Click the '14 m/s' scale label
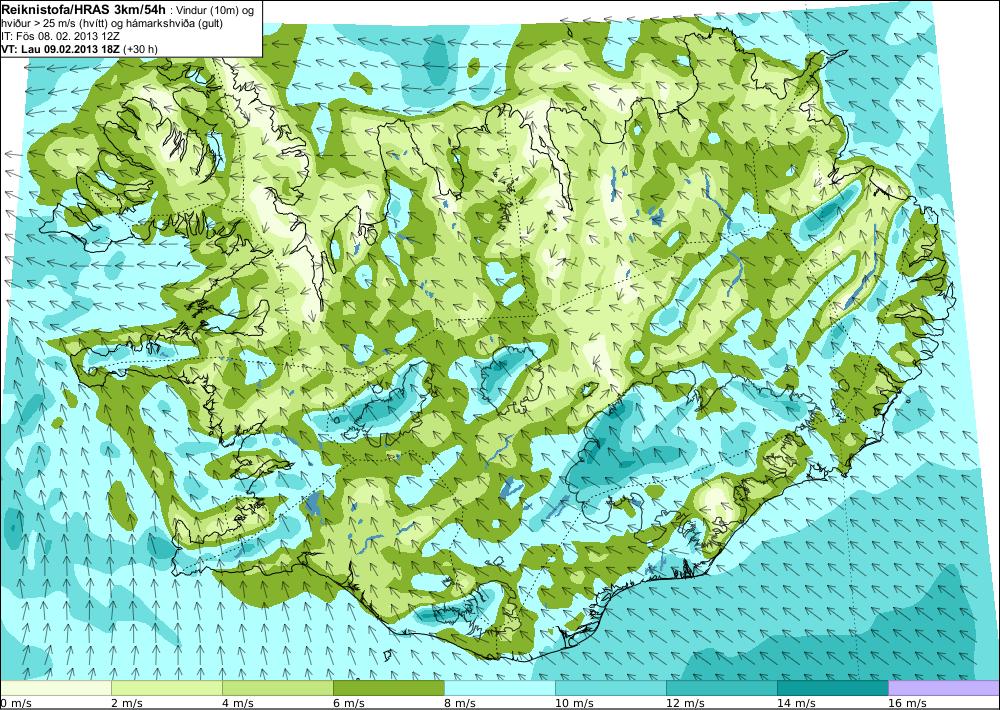 point(797,703)
